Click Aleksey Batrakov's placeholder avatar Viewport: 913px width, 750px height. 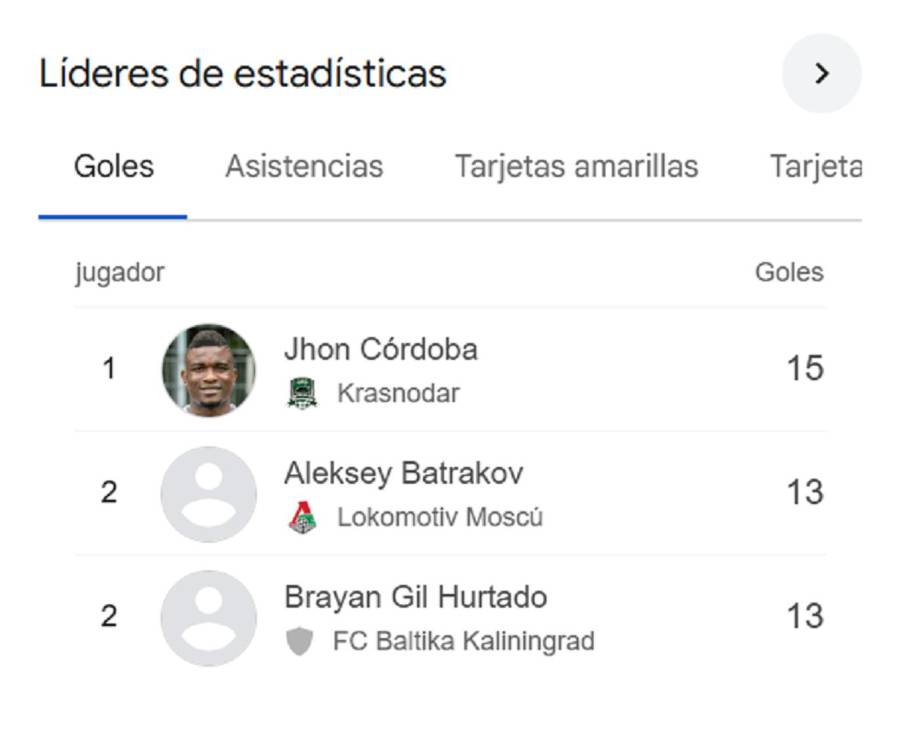(207, 493)
